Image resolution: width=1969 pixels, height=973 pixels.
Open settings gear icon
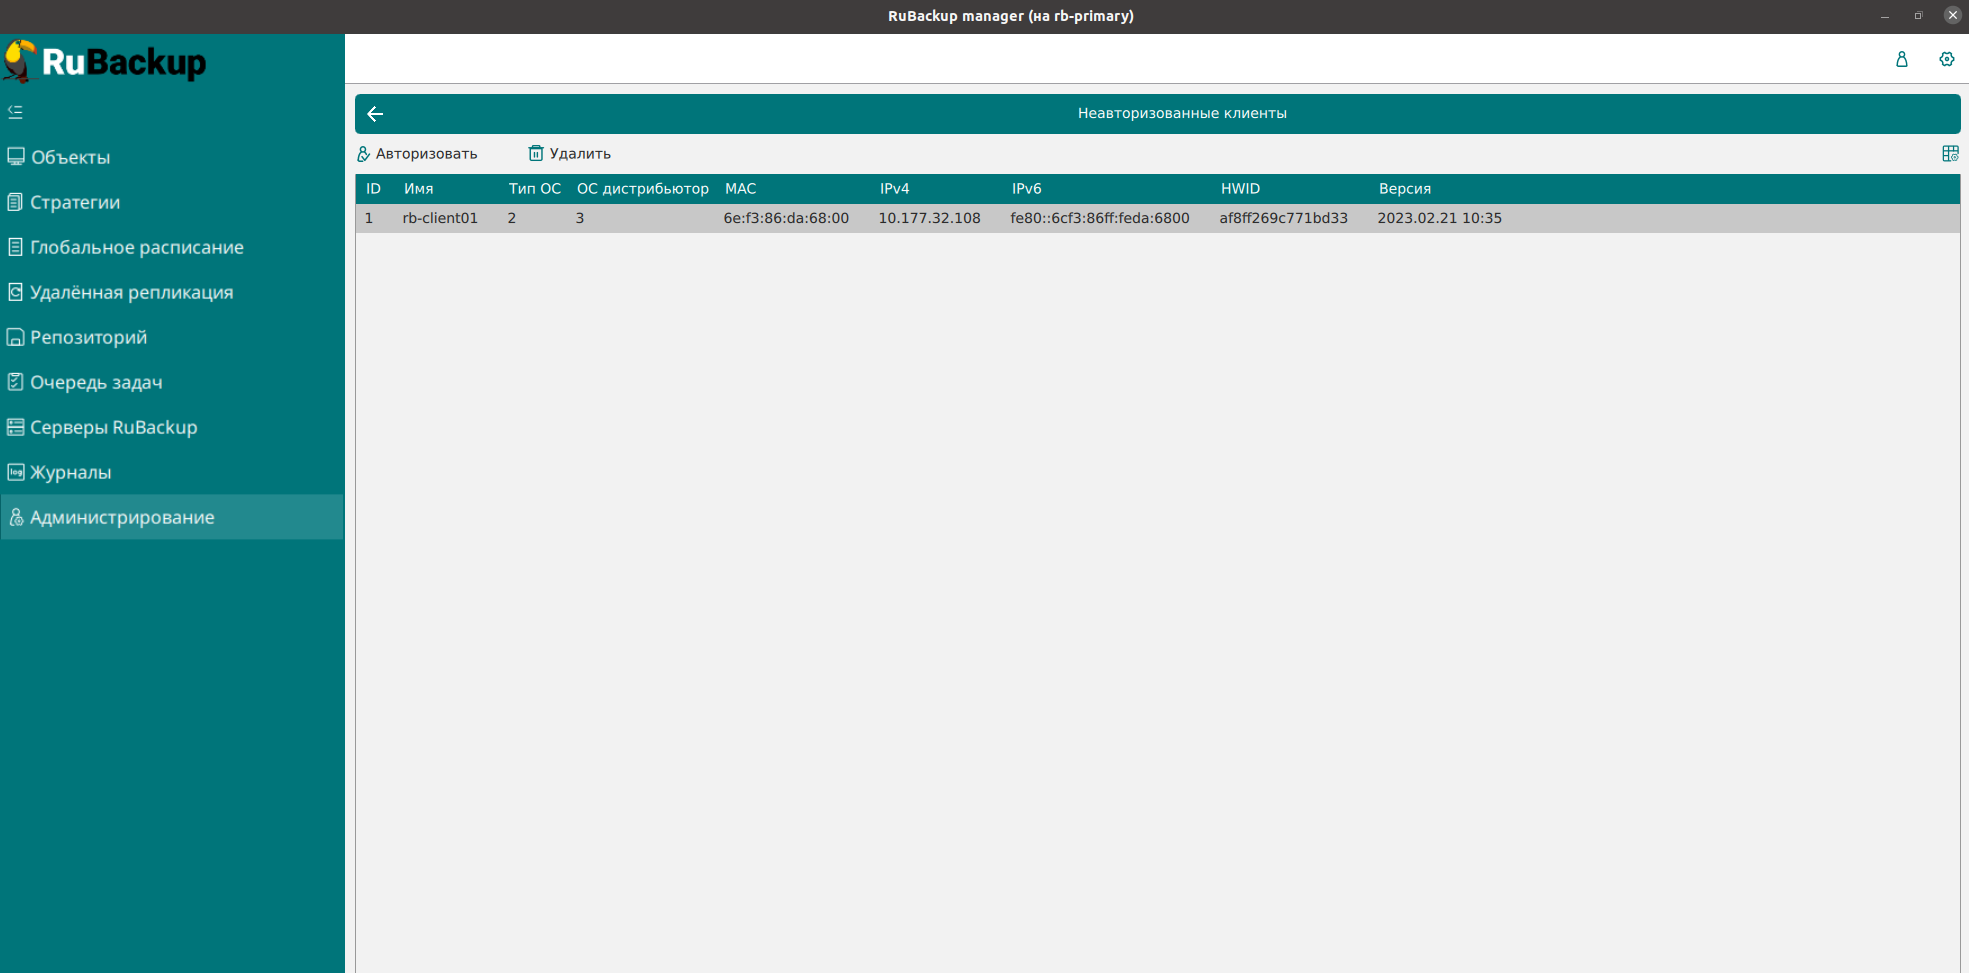tap(1946, 59)
